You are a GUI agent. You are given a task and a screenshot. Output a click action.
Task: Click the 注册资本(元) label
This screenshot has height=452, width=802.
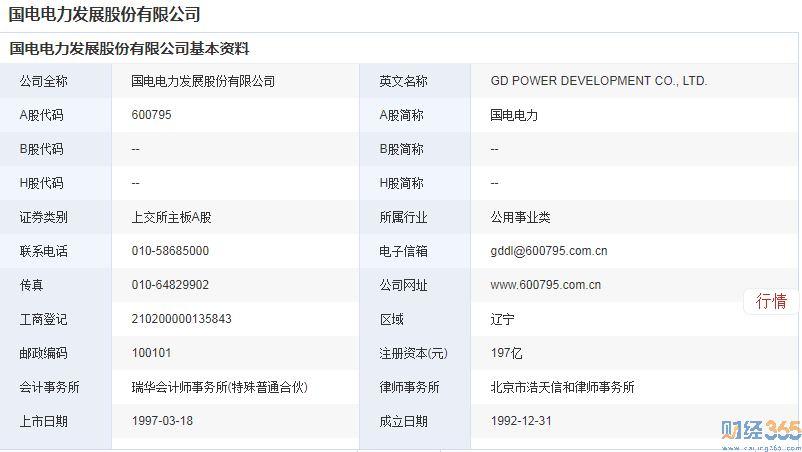413,353
